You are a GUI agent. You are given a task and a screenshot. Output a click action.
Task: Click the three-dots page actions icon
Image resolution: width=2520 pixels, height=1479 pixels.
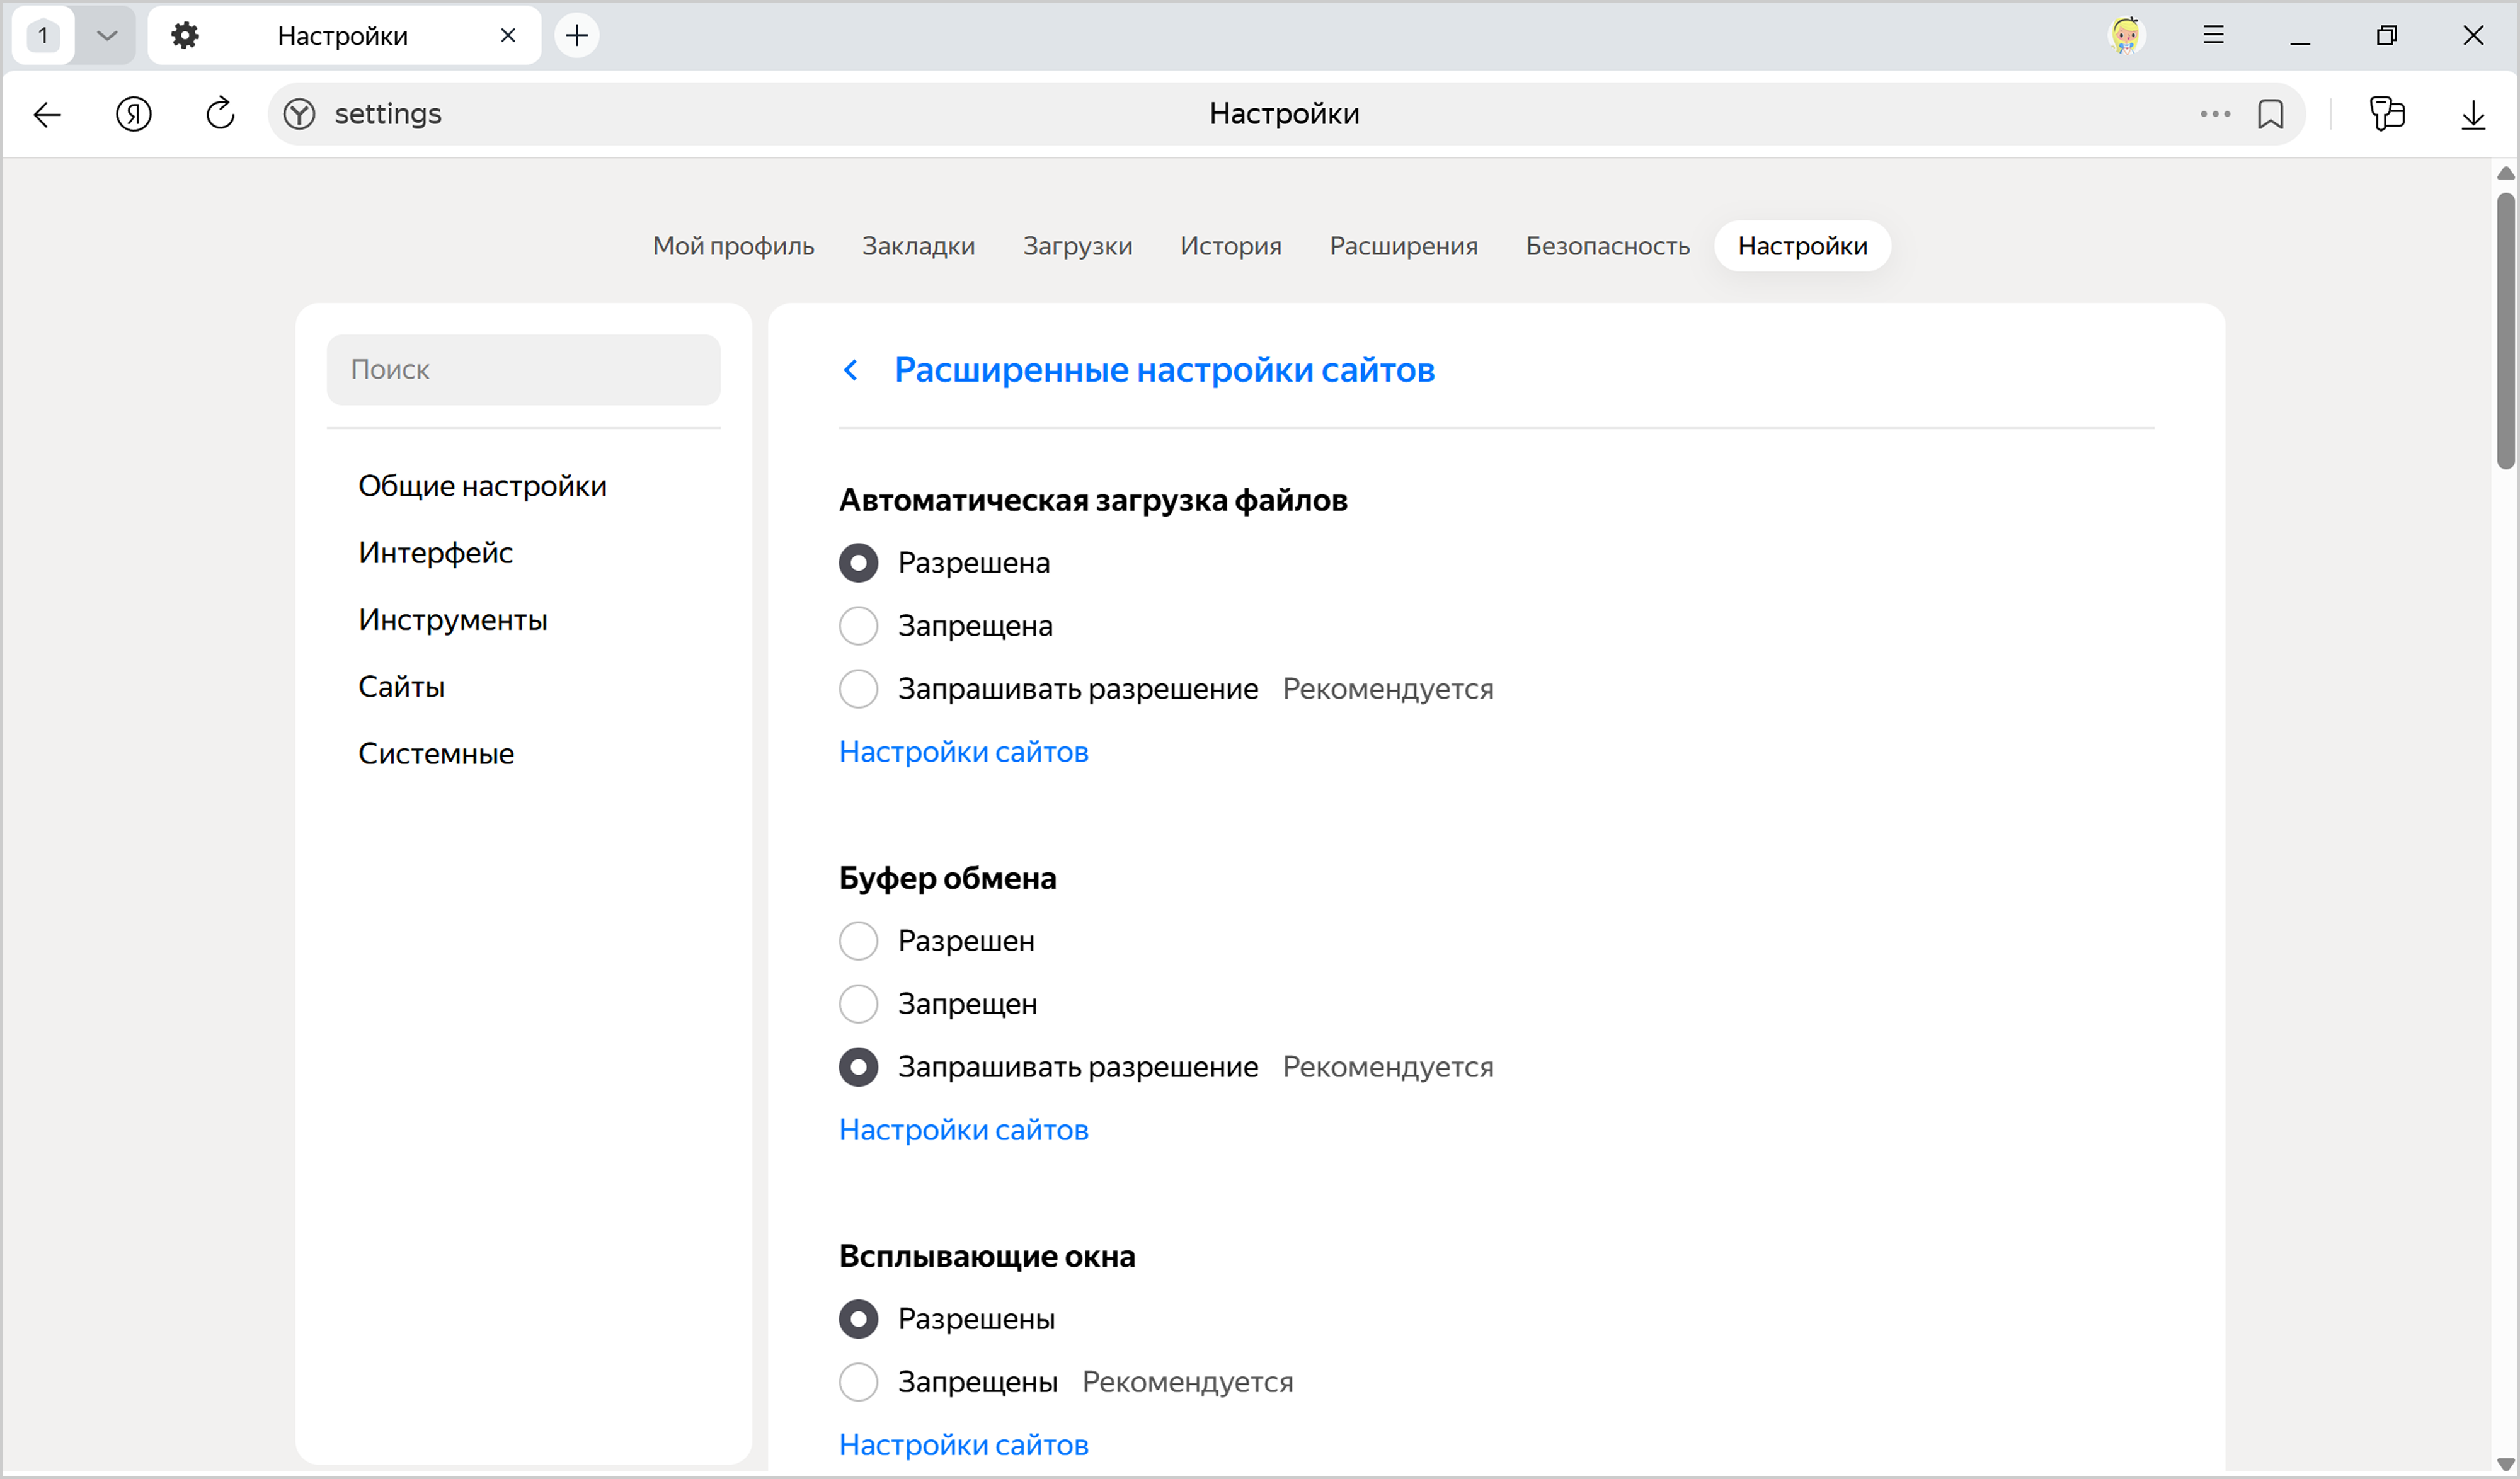pos(2214,114)
